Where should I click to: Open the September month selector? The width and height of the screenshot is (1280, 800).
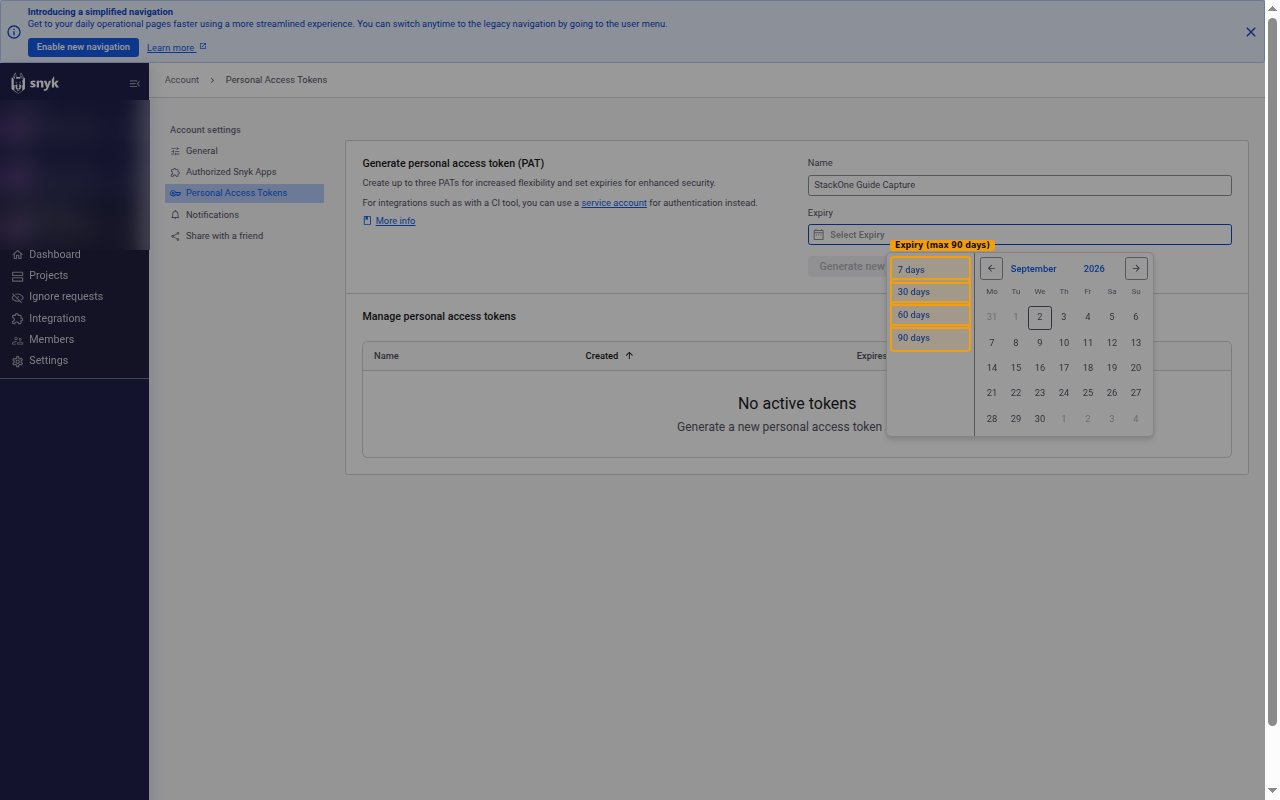[1033, 269]
